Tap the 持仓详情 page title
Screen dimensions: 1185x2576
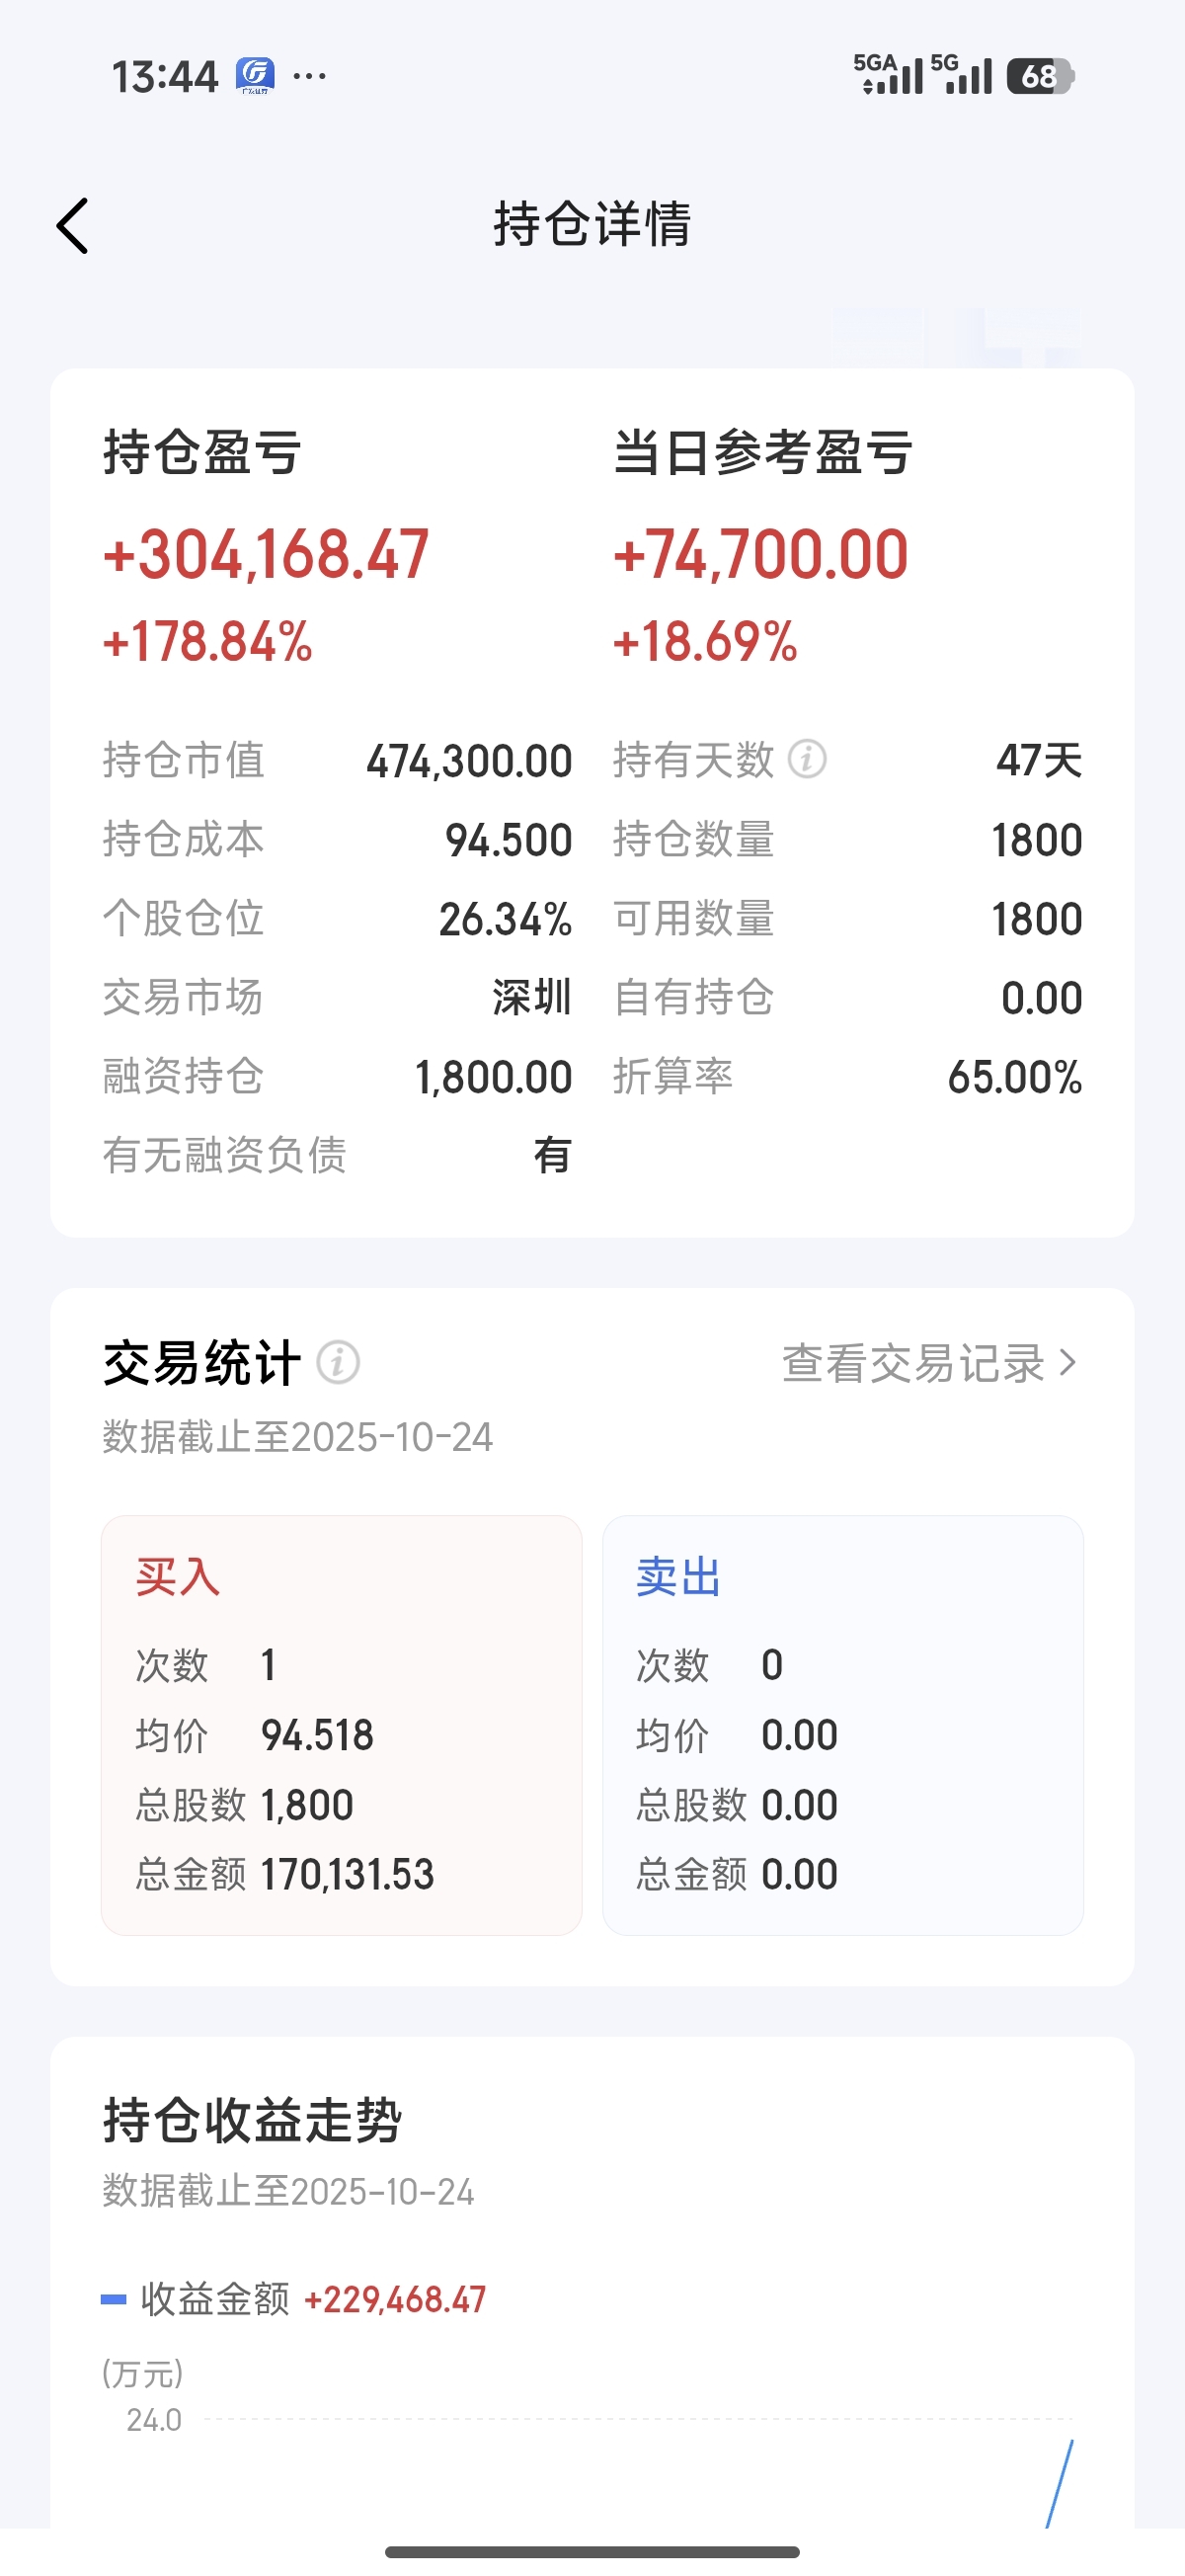click(x=592, y=224)
